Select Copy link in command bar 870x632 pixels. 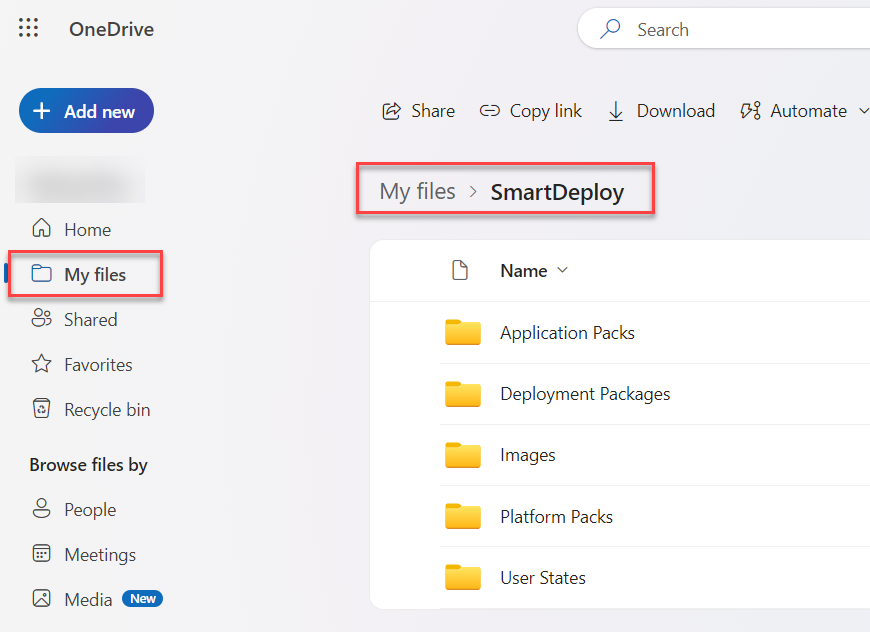(545, 111)
